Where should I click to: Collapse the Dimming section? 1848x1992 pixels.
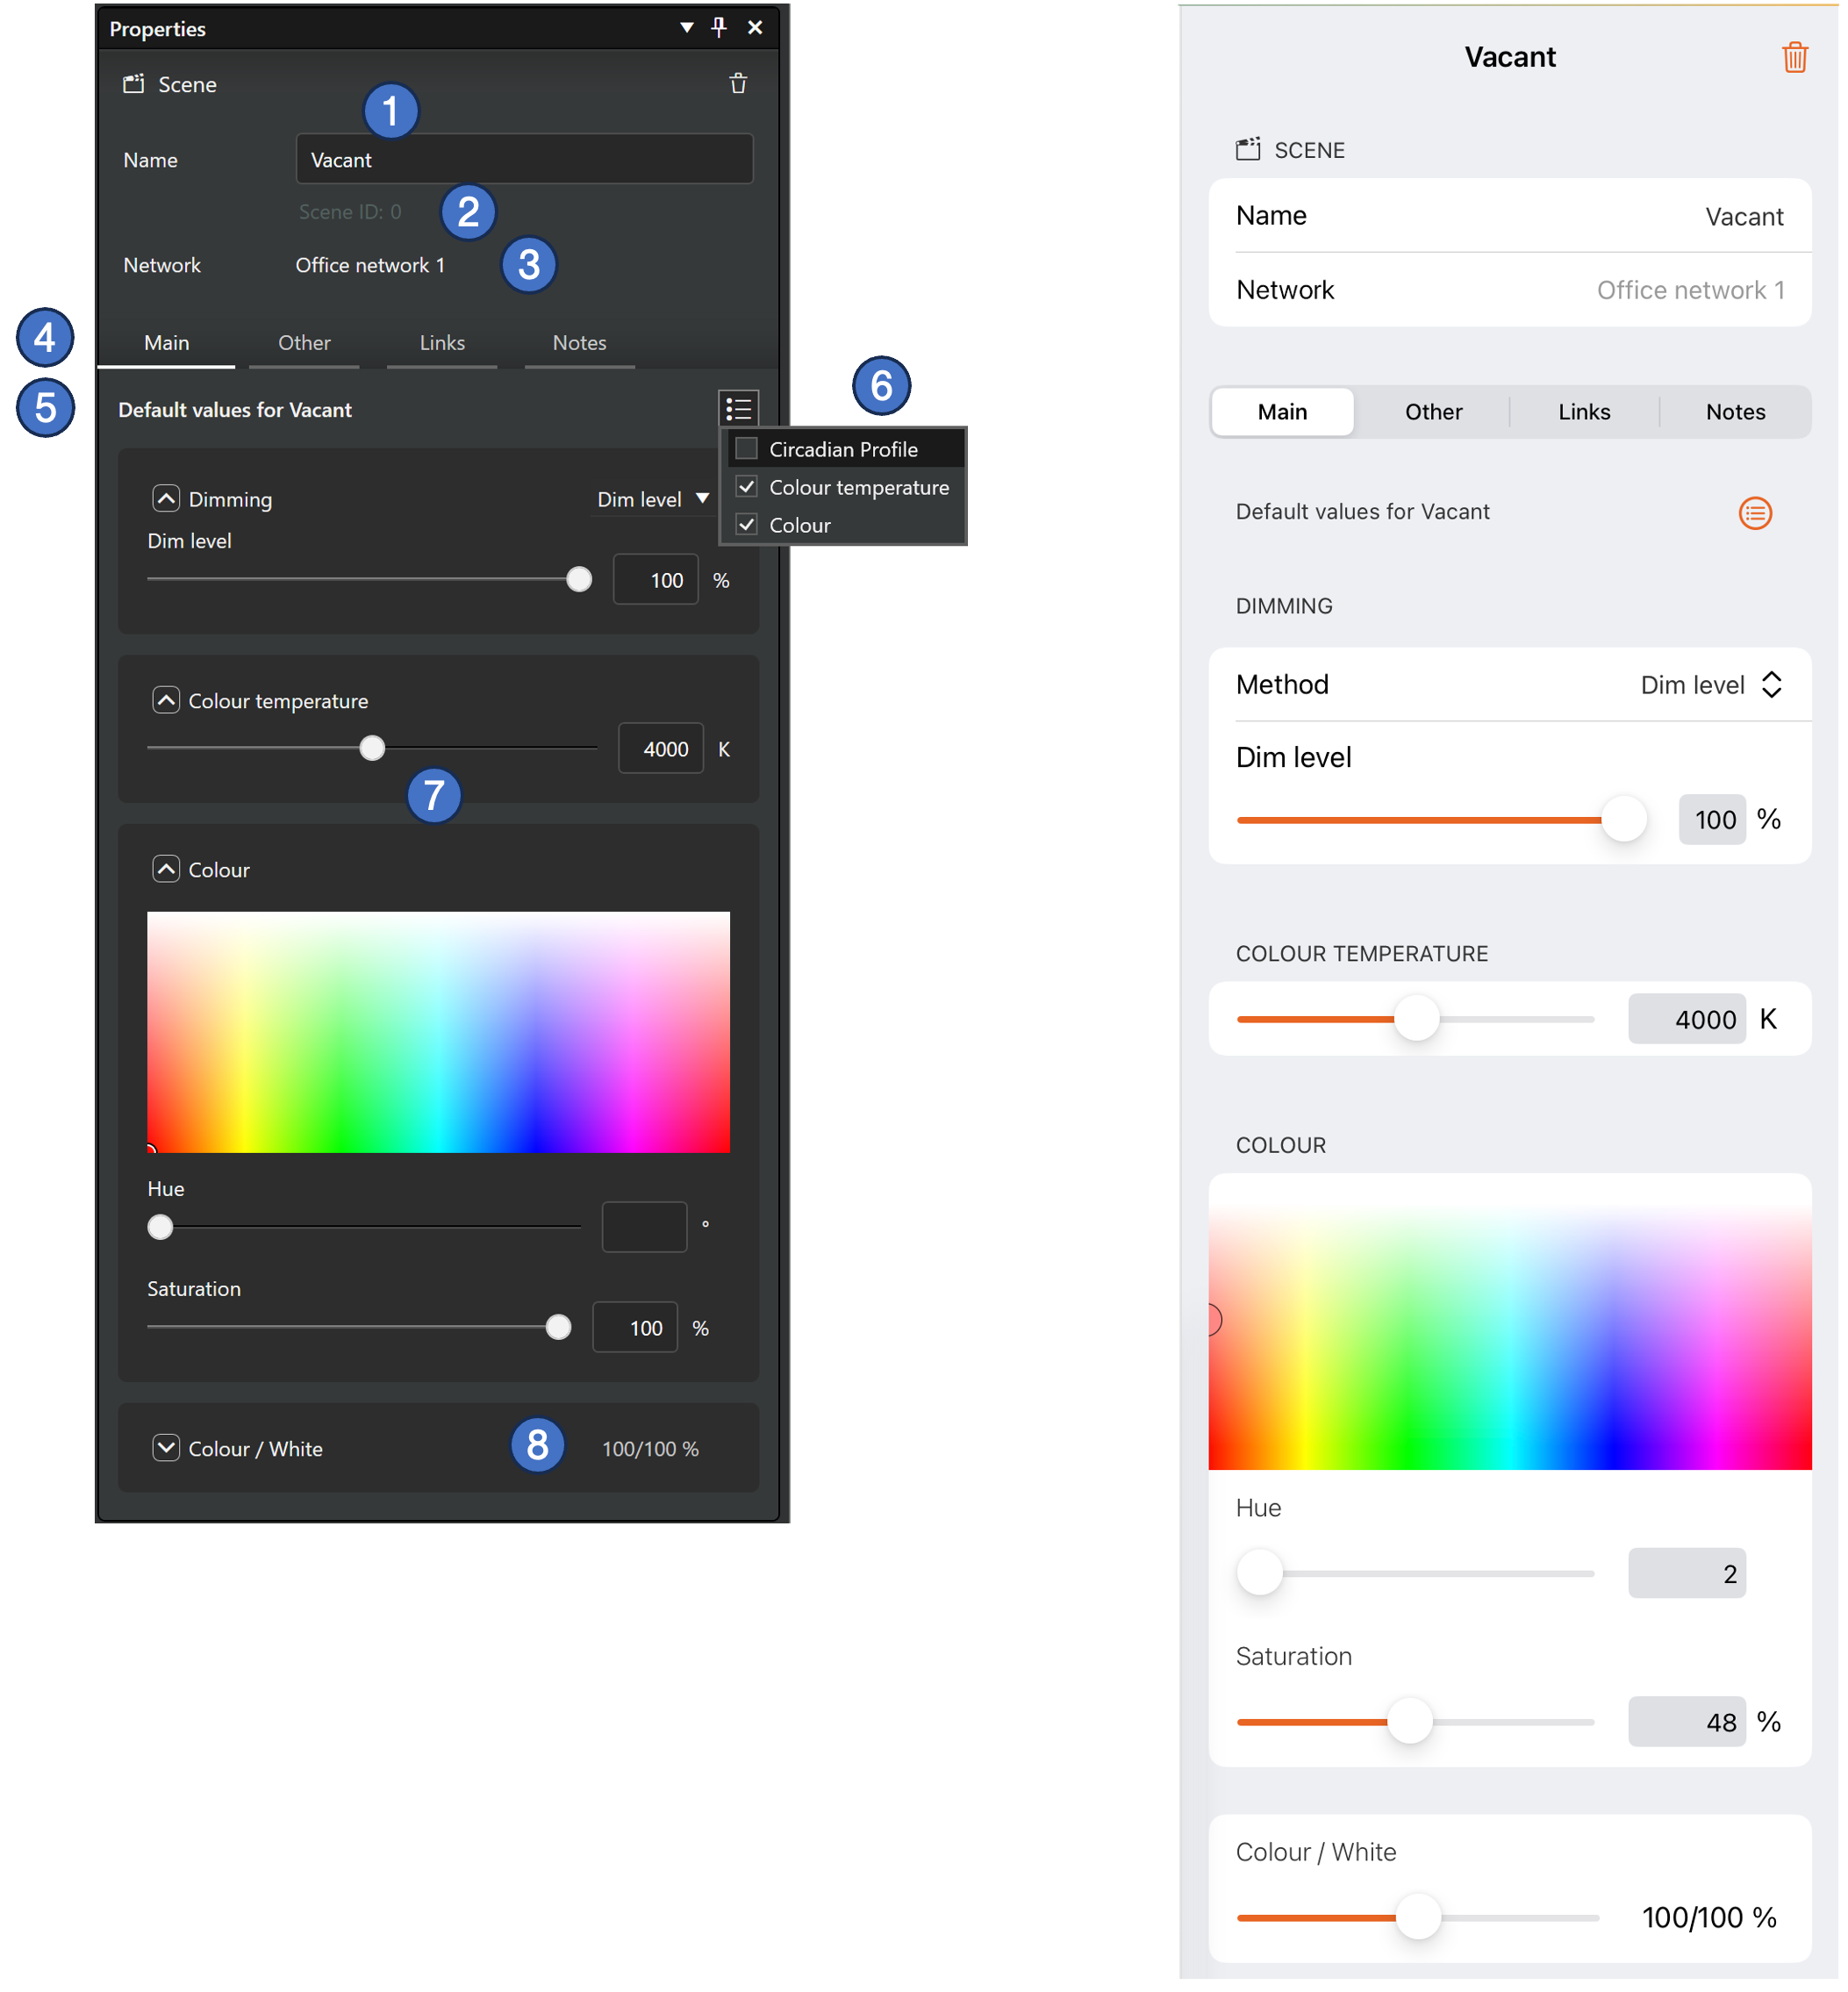point(166,498)
